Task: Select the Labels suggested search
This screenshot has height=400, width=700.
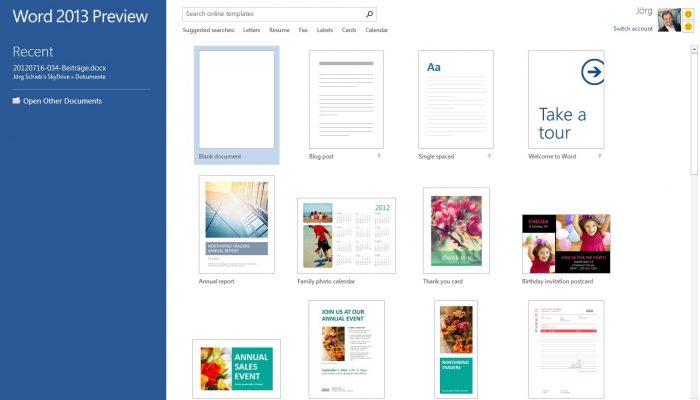Action: point(325,30)
